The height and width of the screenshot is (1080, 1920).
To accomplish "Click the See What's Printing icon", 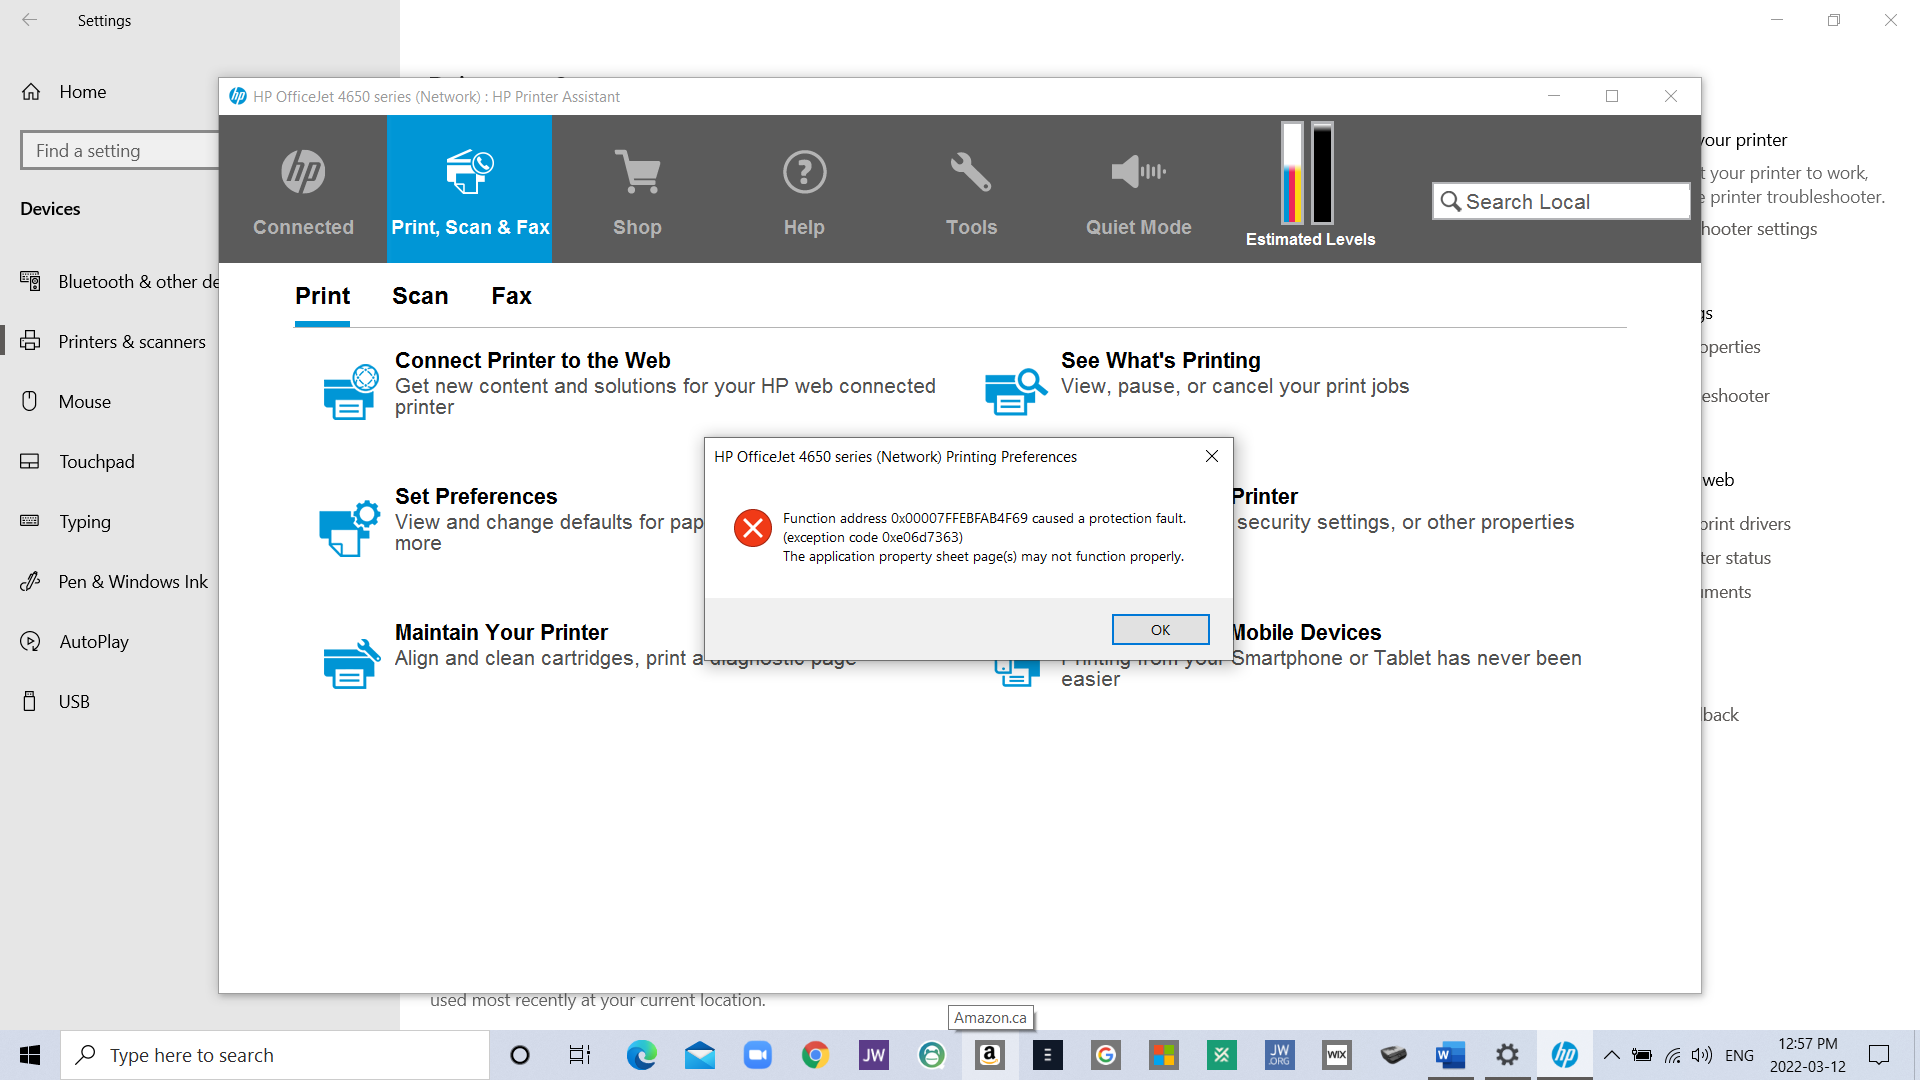I will point(1015,391).
